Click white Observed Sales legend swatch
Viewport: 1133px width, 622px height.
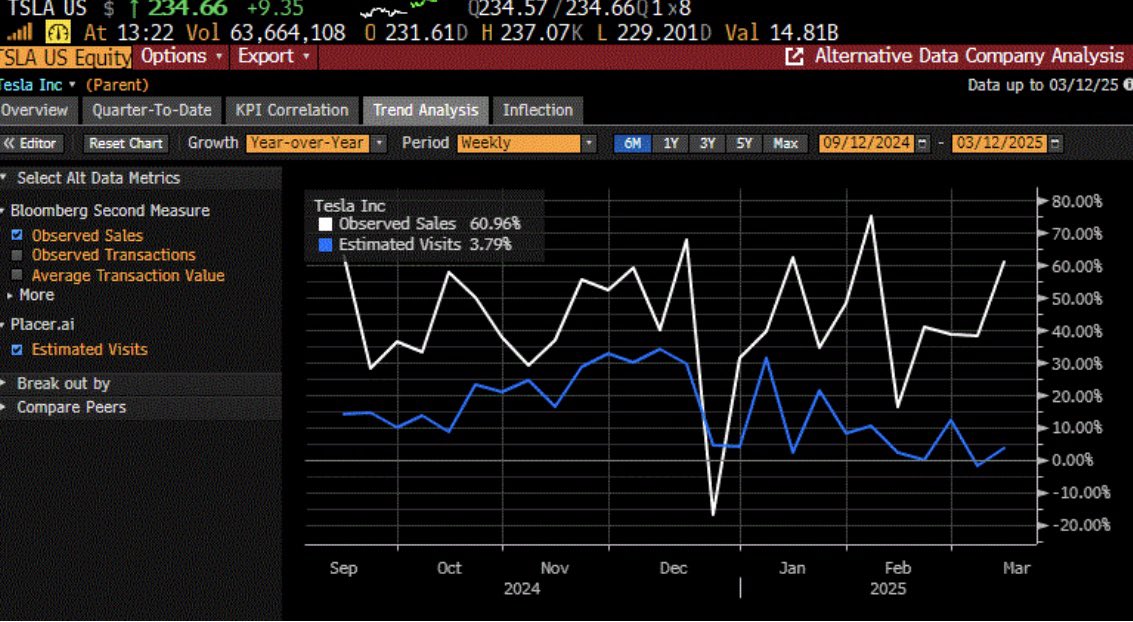click(x=325, y=225)
